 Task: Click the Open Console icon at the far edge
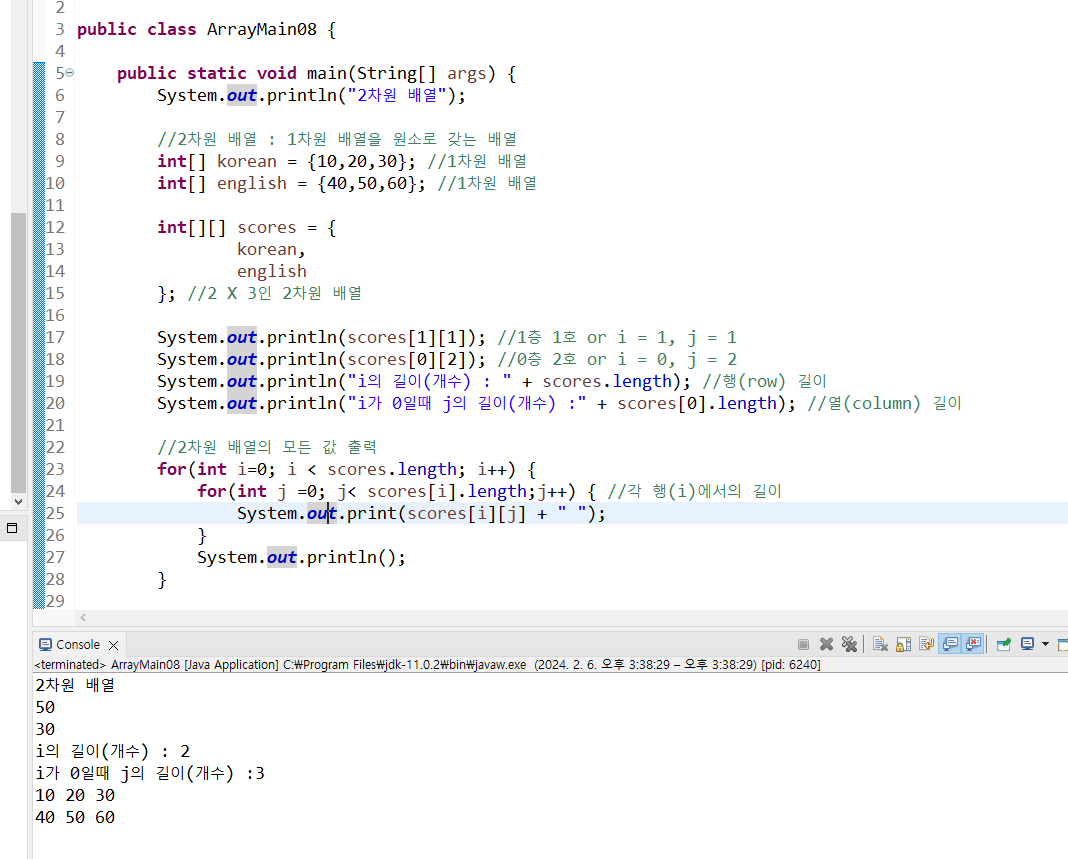pos(1063,644)
